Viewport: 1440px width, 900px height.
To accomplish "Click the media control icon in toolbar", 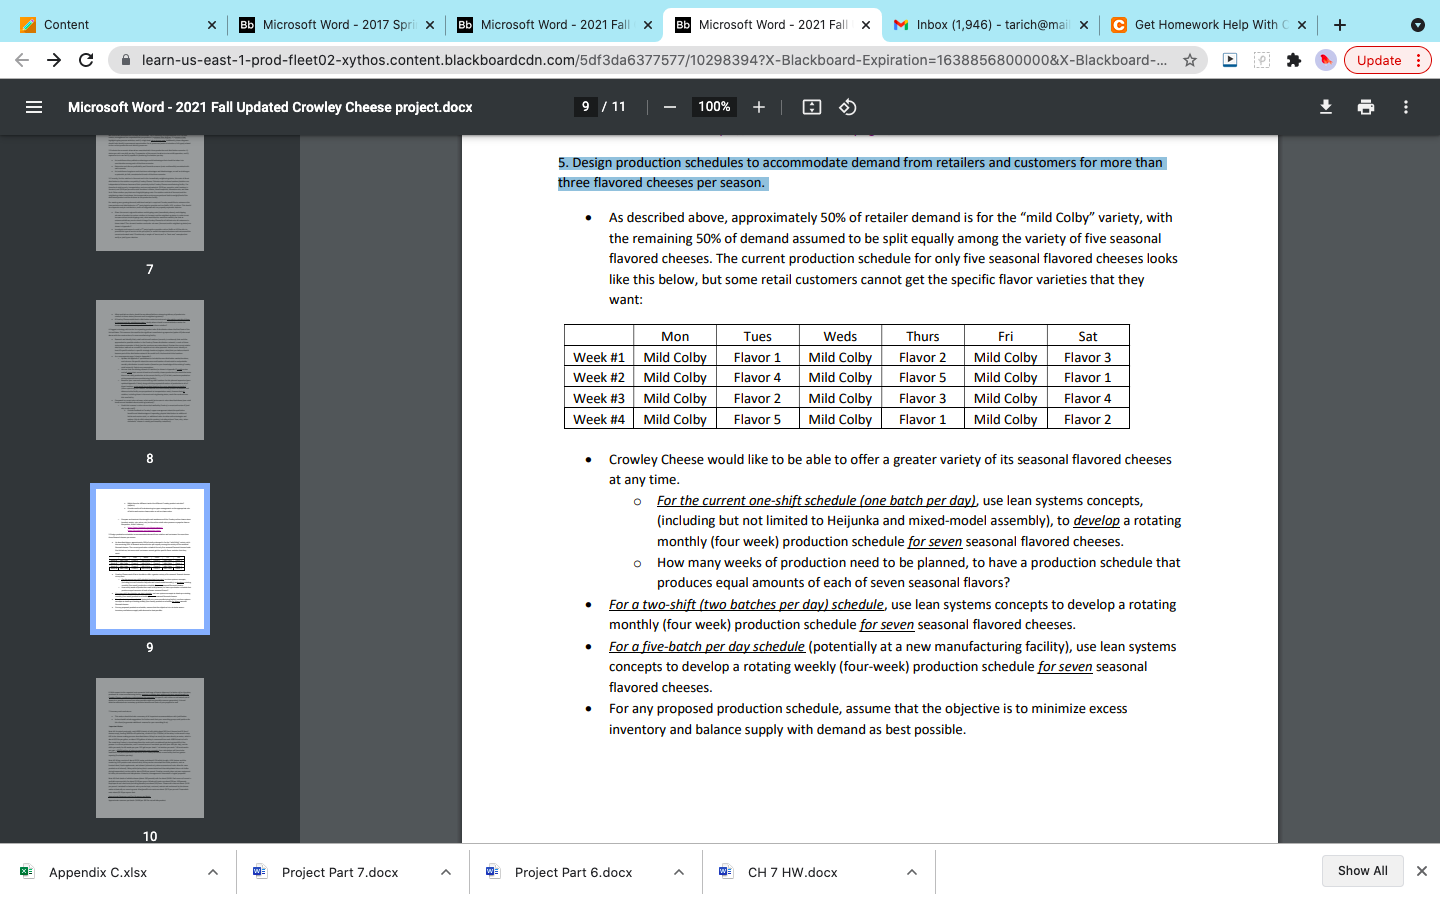I will pos(1230,60).
